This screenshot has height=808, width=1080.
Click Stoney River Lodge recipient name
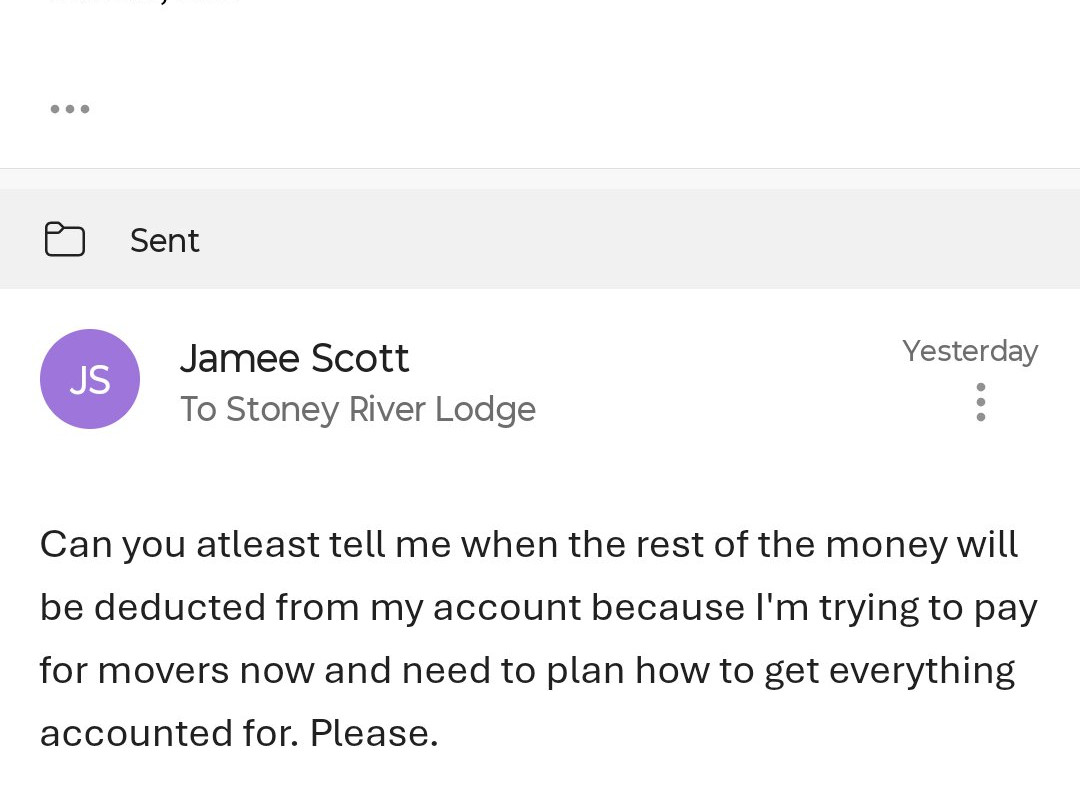380,409
